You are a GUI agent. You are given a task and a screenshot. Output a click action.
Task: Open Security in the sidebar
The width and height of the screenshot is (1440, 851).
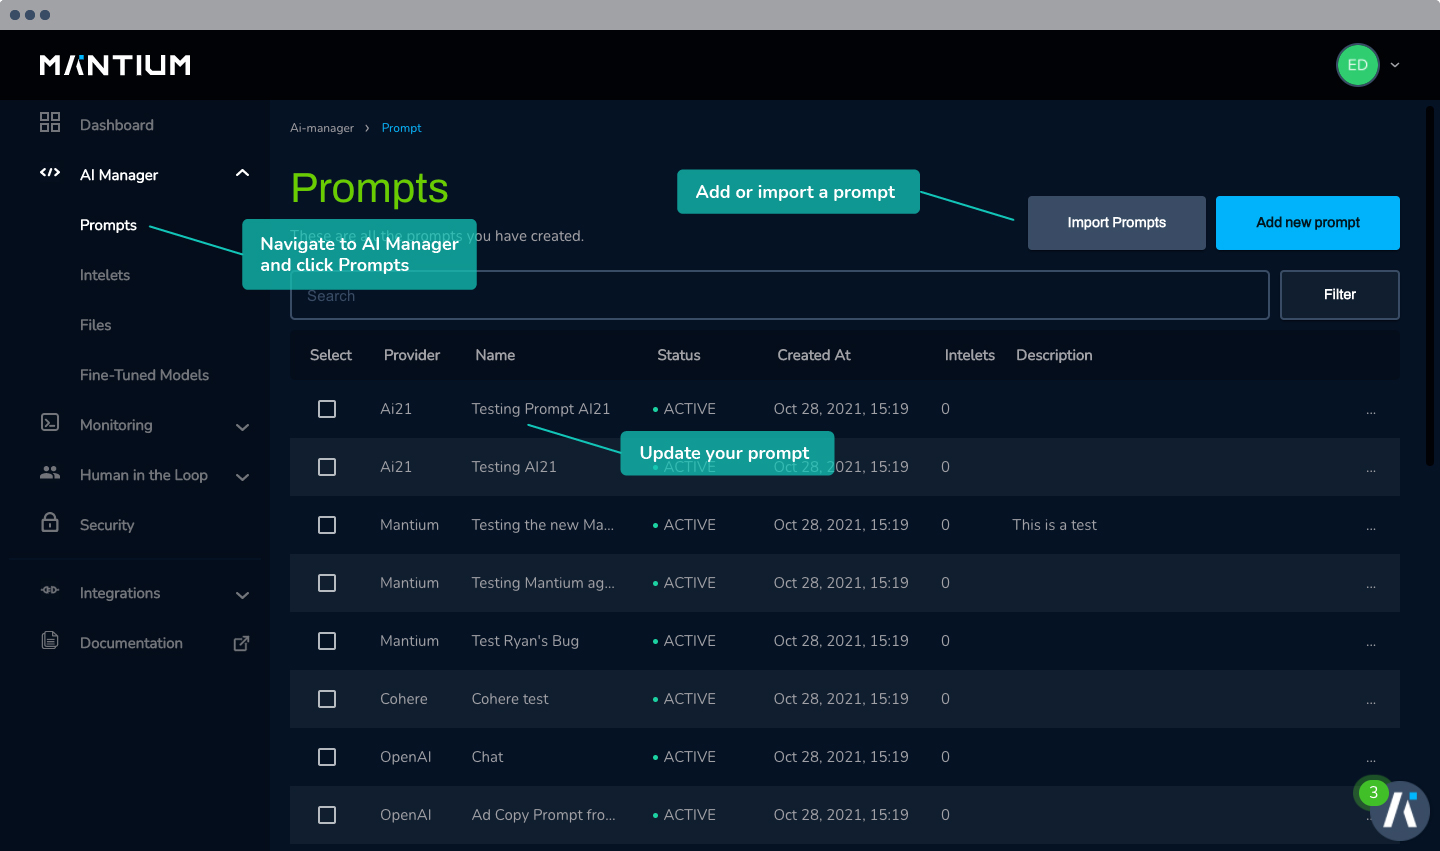107,525
